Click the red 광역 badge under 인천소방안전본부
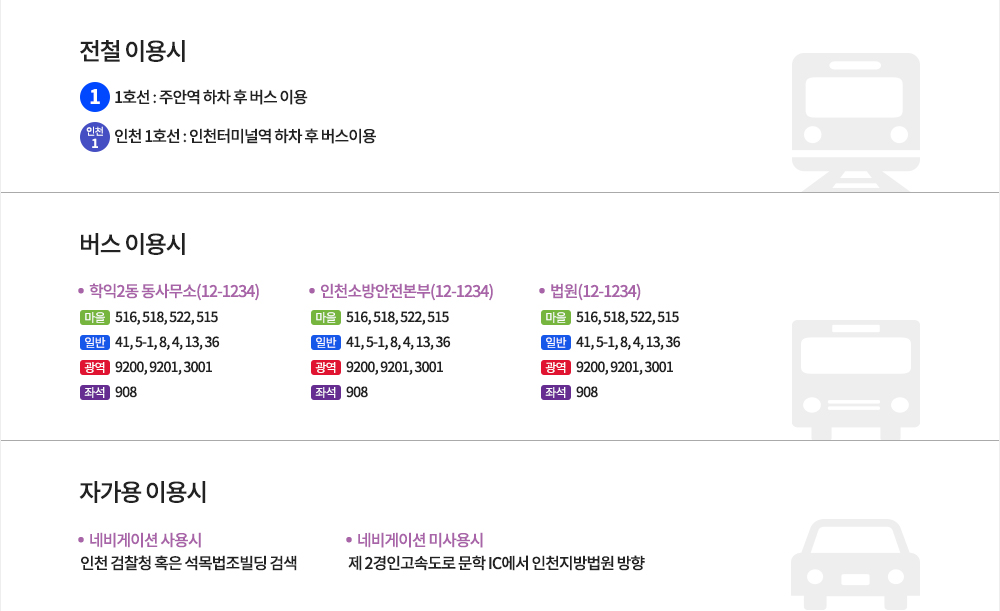Viewport: 1000px width, 611px height. 326,367
